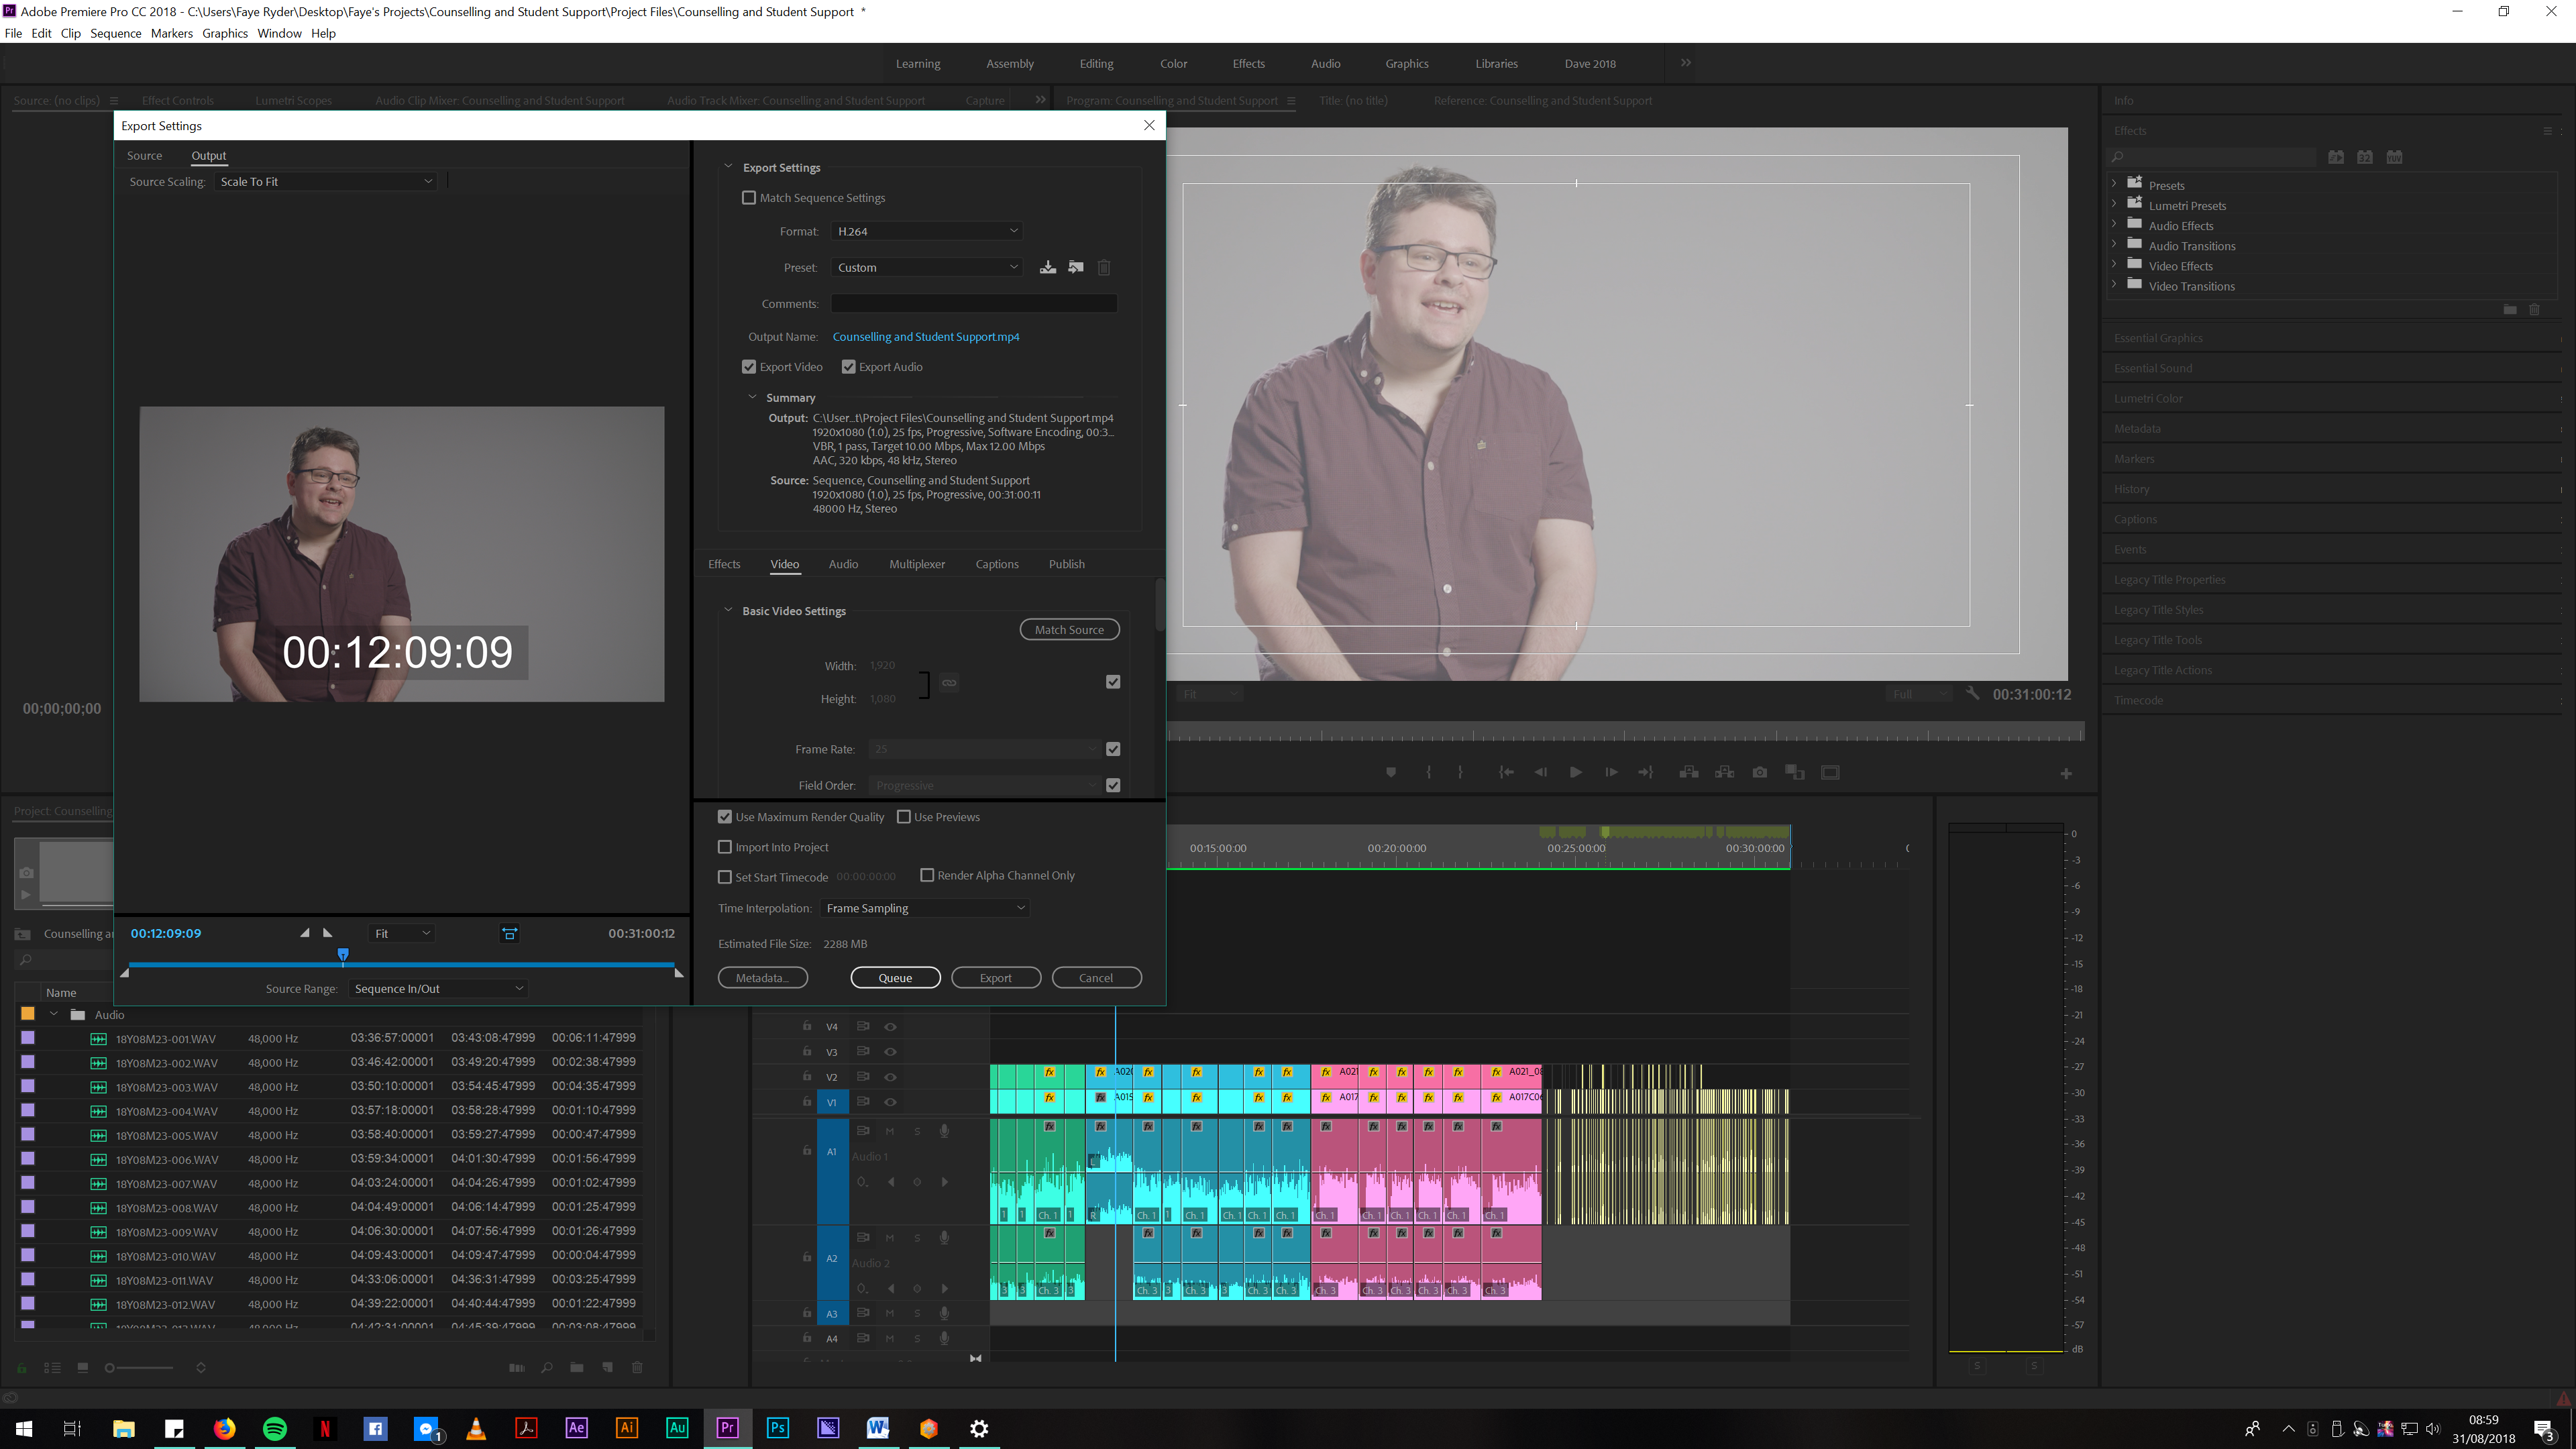Click Step Forward one frame button
The image size is (2576, 1449).
[x=1611, y=772]
